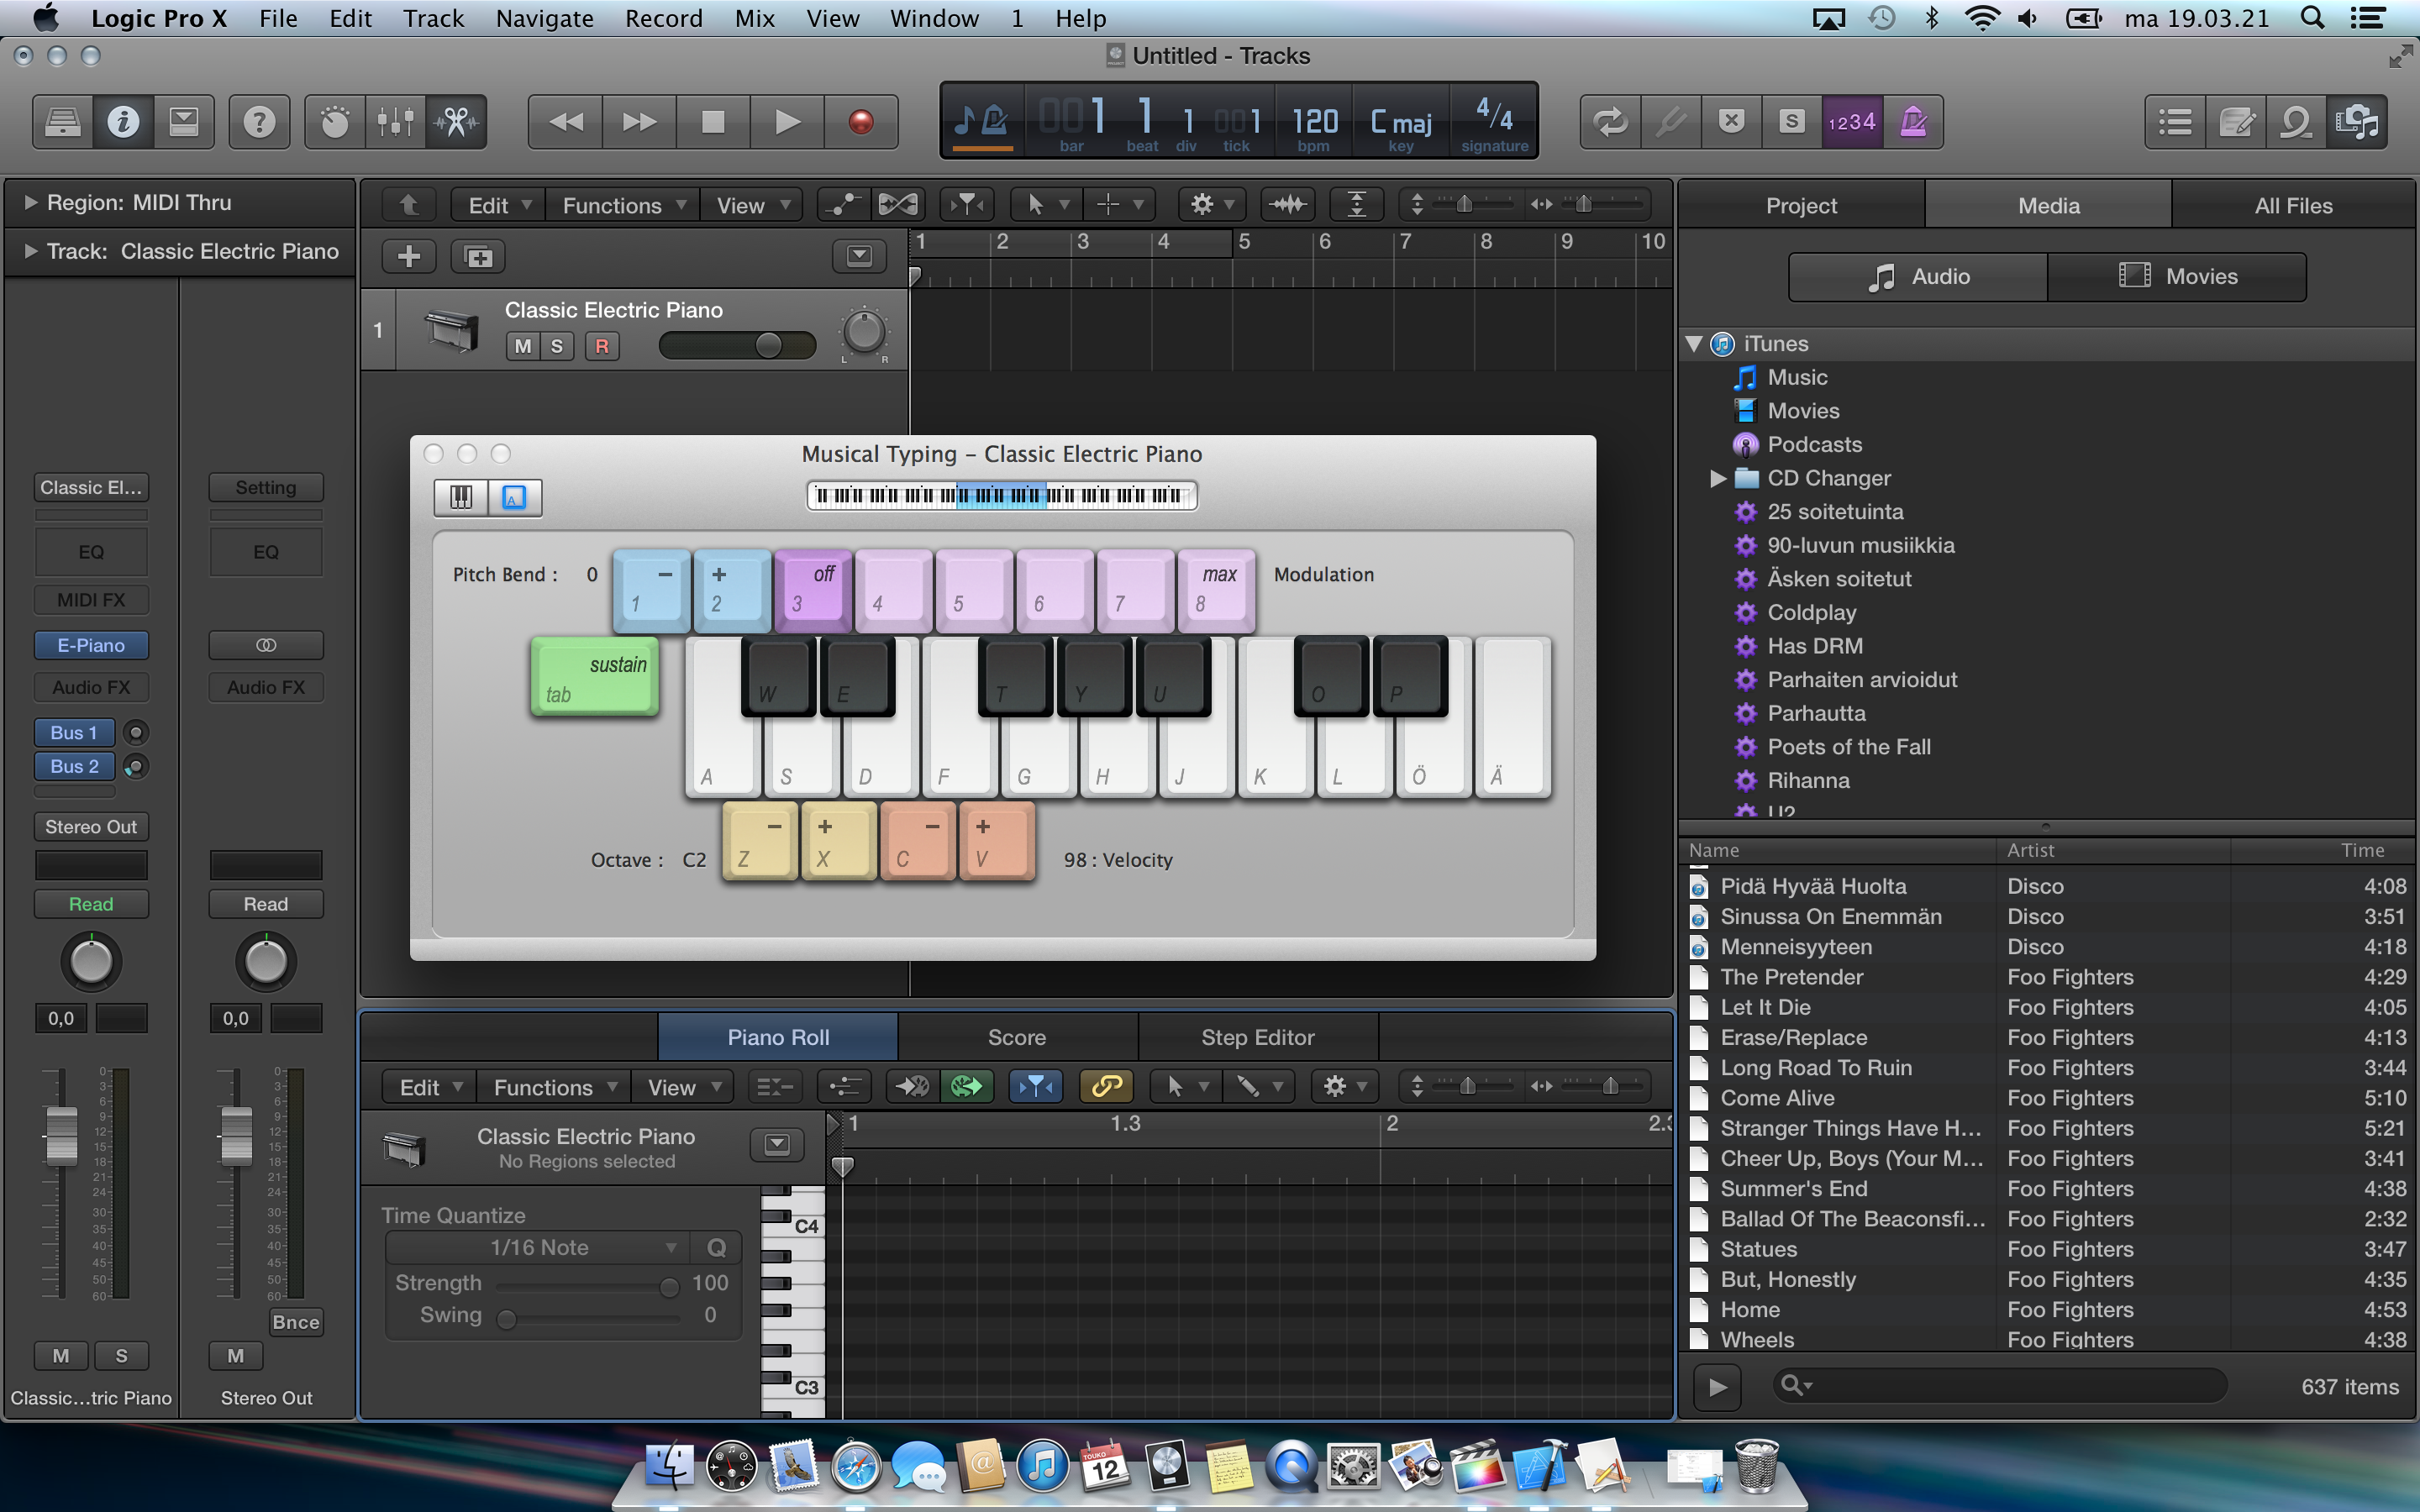This screenshot has width=2420, height=1512.
Task: Open the Note Pad button
Action: click(x=2236, y=122)
